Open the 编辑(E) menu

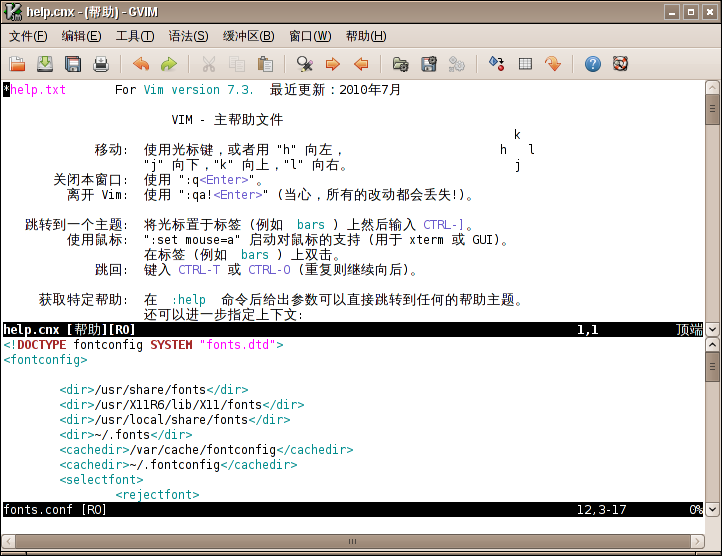click(x=82, y=36)
